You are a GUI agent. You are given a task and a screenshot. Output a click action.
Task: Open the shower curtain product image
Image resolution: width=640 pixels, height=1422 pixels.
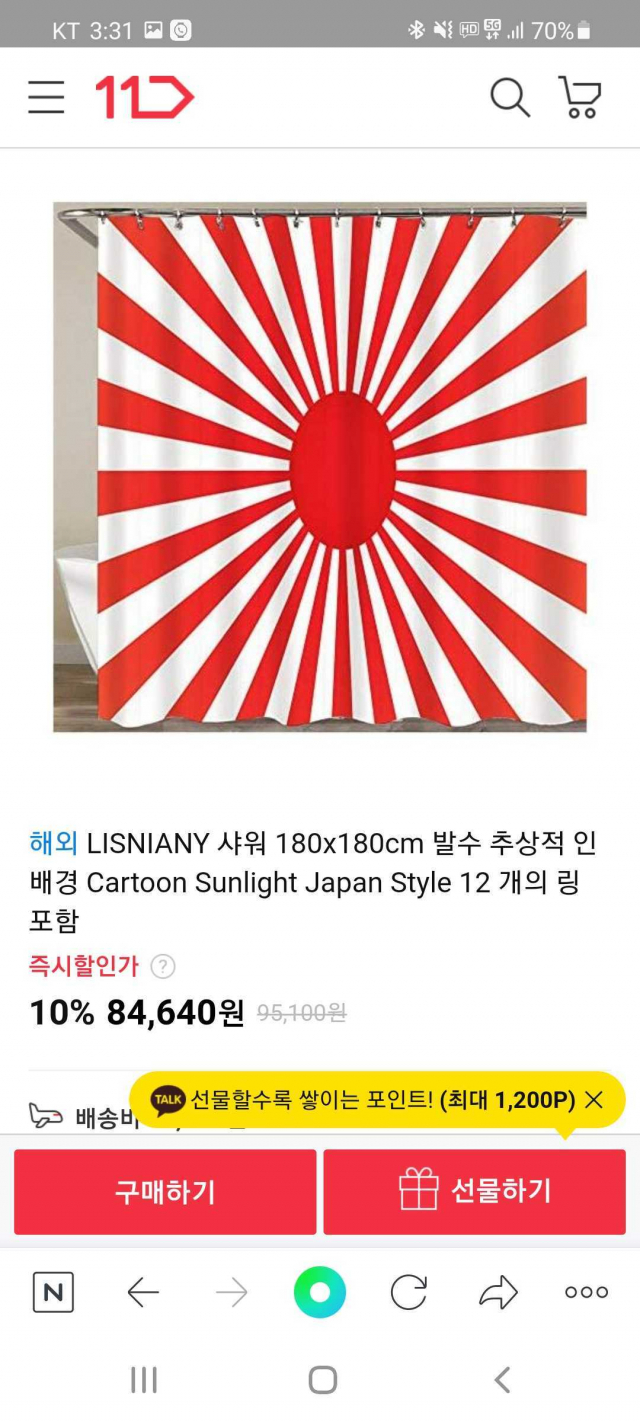point(320,467)
